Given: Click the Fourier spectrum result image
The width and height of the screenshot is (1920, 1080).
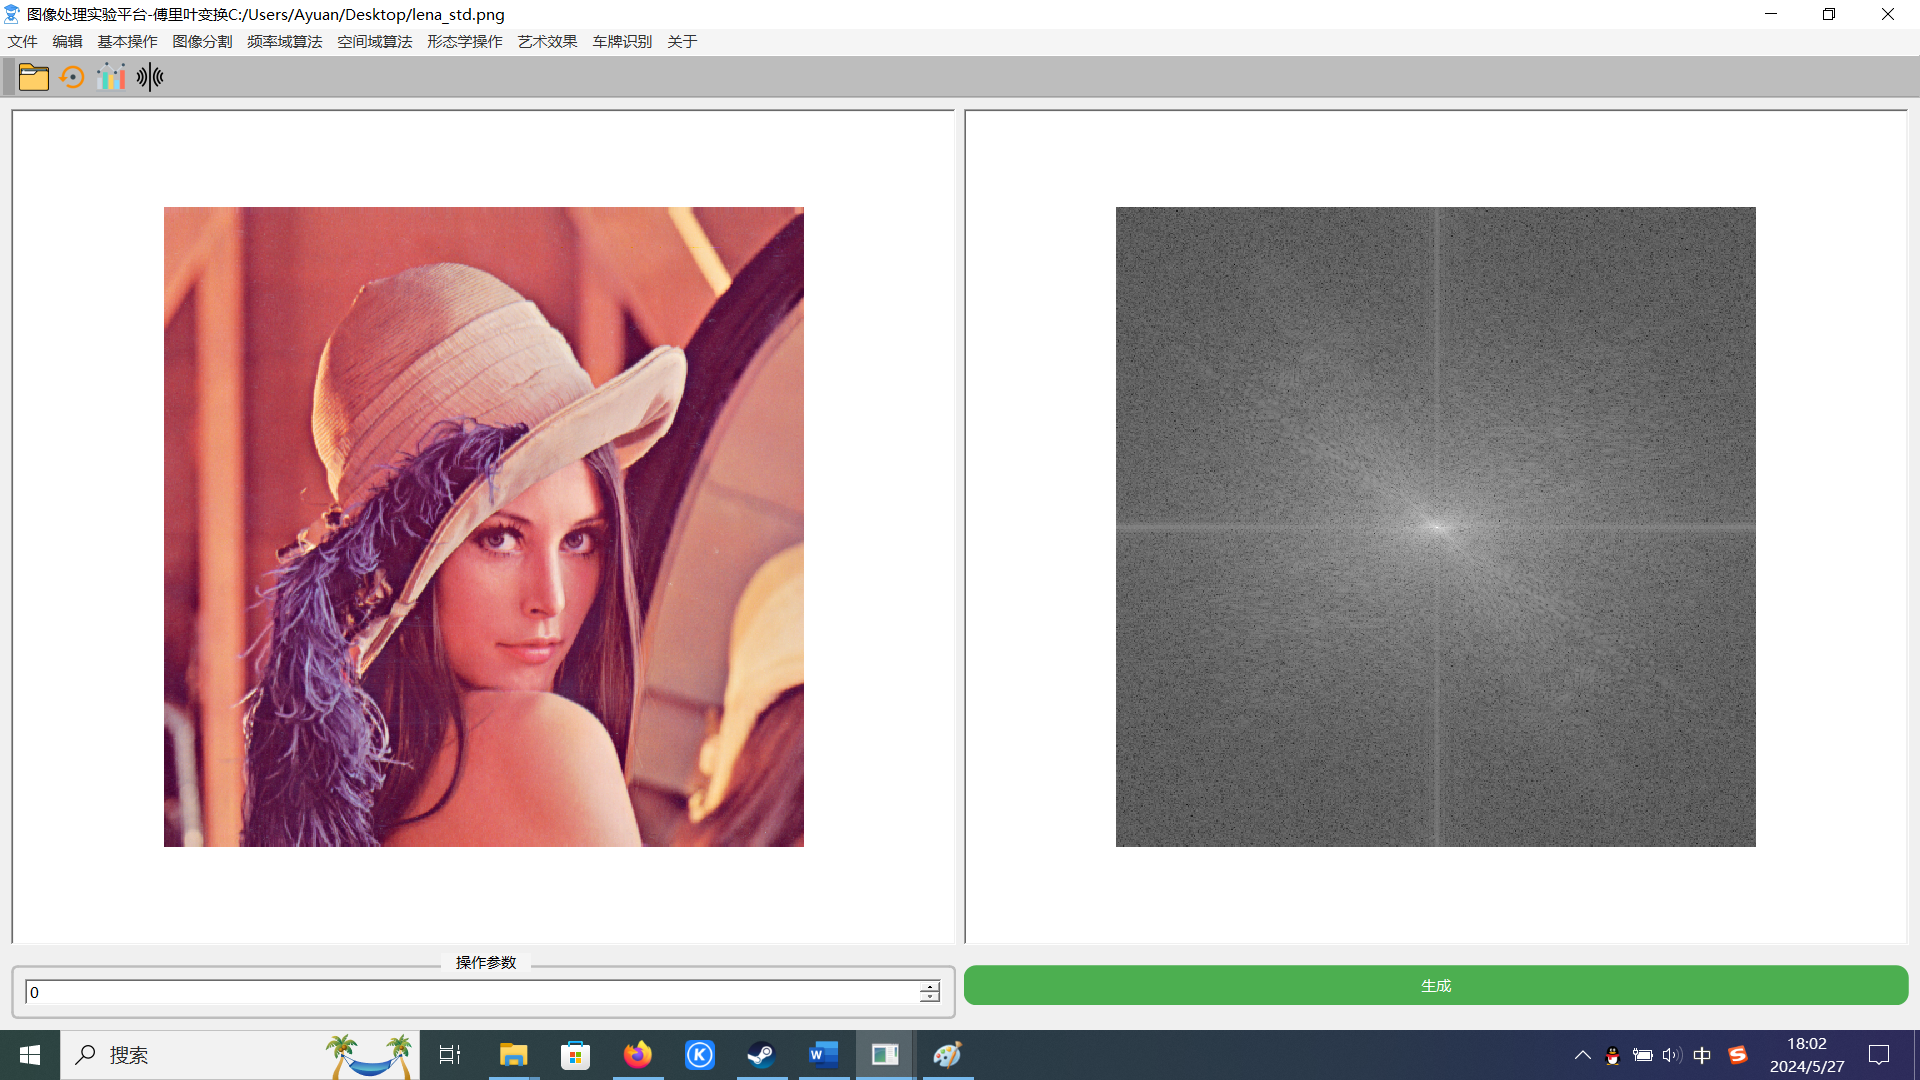Looking at the screenshot, I should click(1435, 527).
